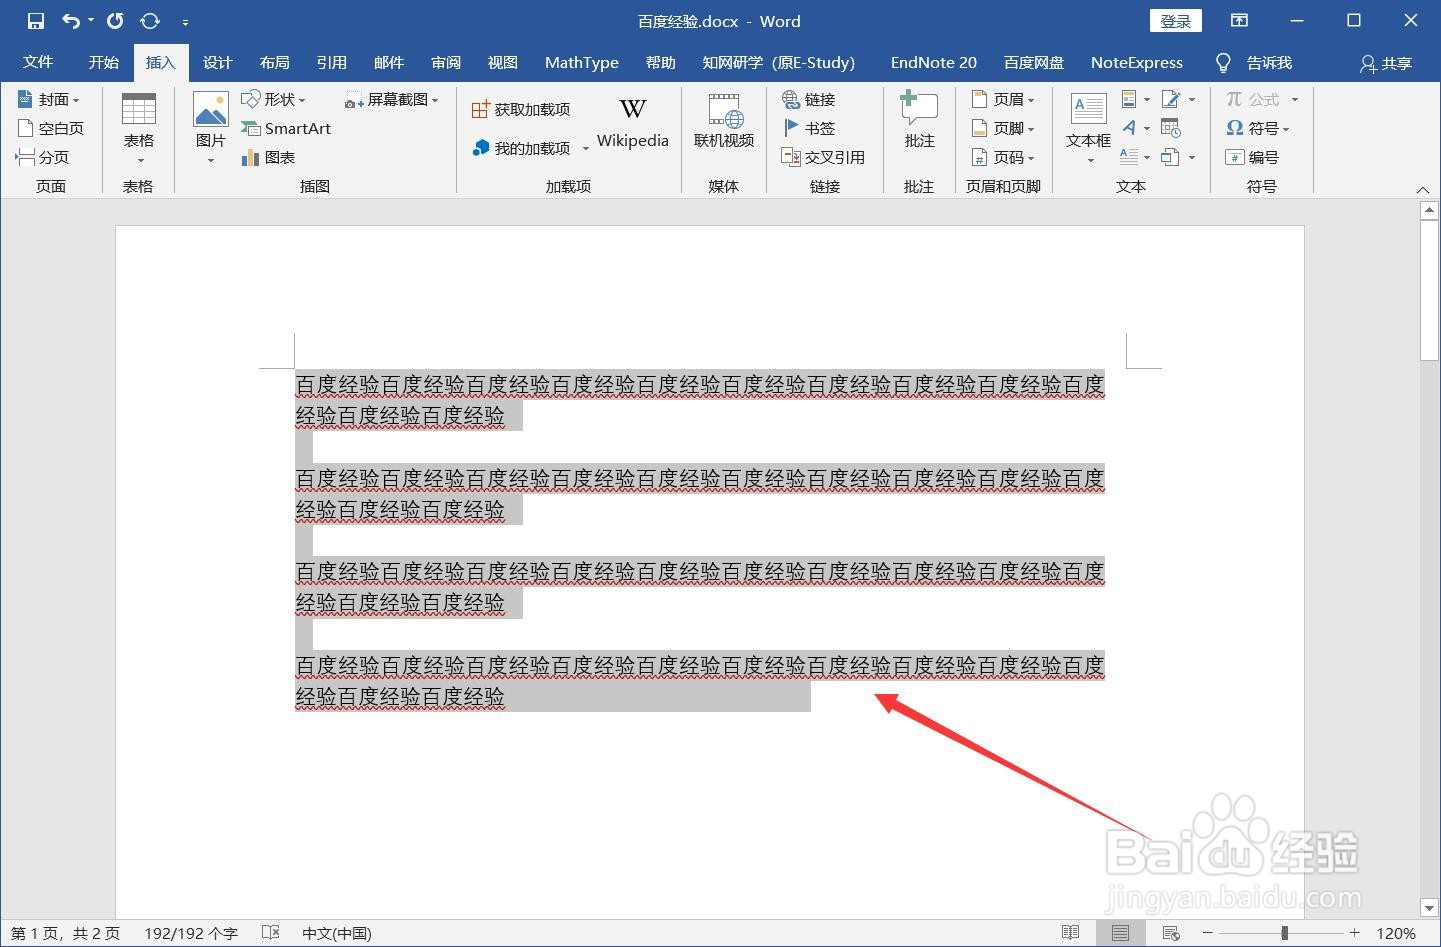Screen dimensions: 1441x947
Task: Add a bookmark using the 书签 icon
Action: click(812, 128)
